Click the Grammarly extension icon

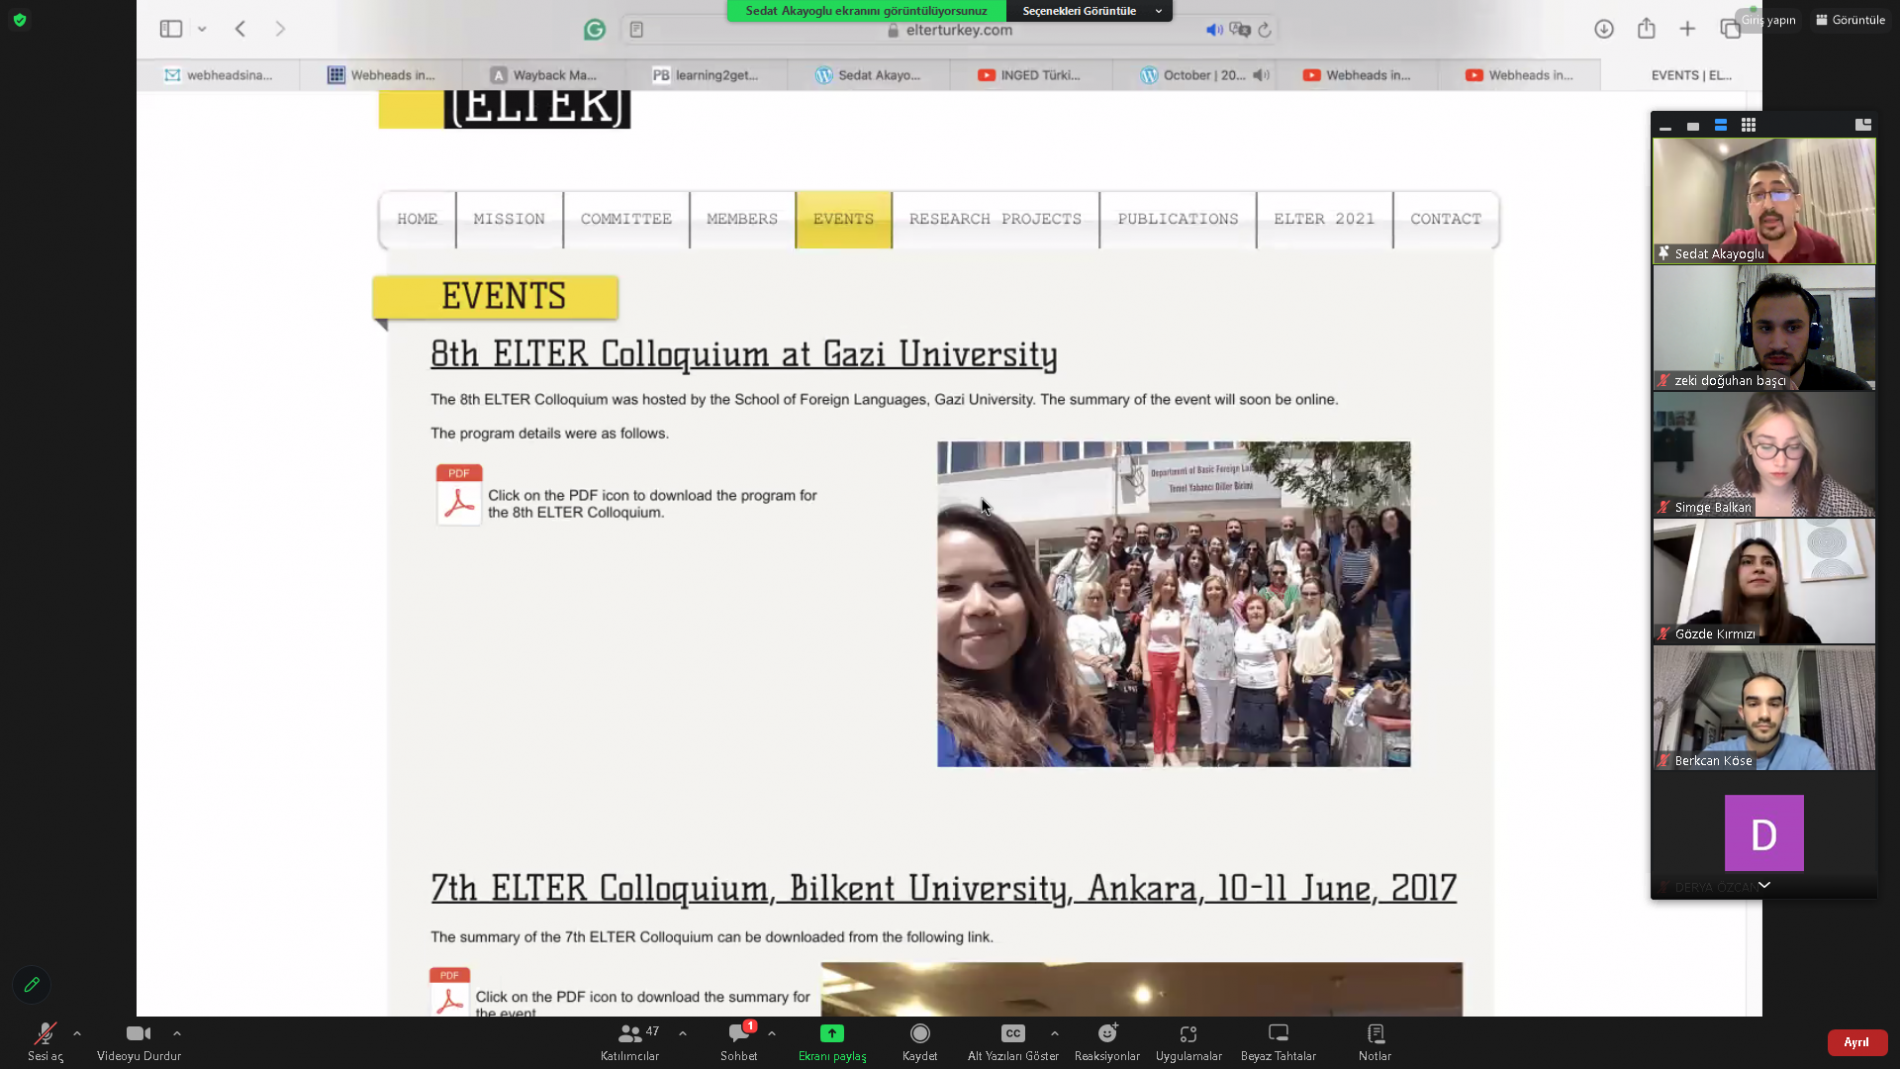(595, 30)
